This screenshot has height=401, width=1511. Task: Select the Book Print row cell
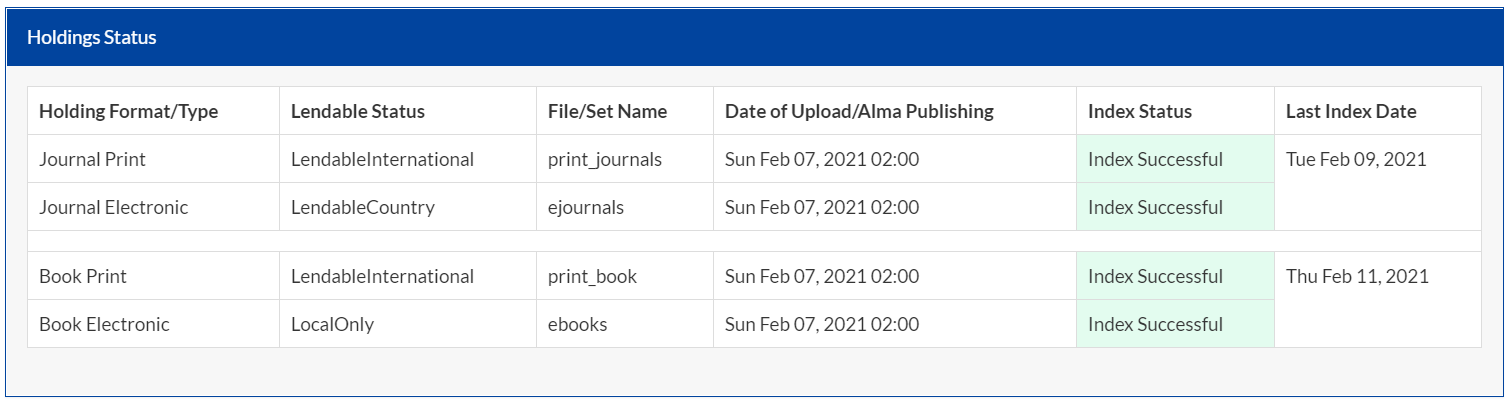point(83,276)
